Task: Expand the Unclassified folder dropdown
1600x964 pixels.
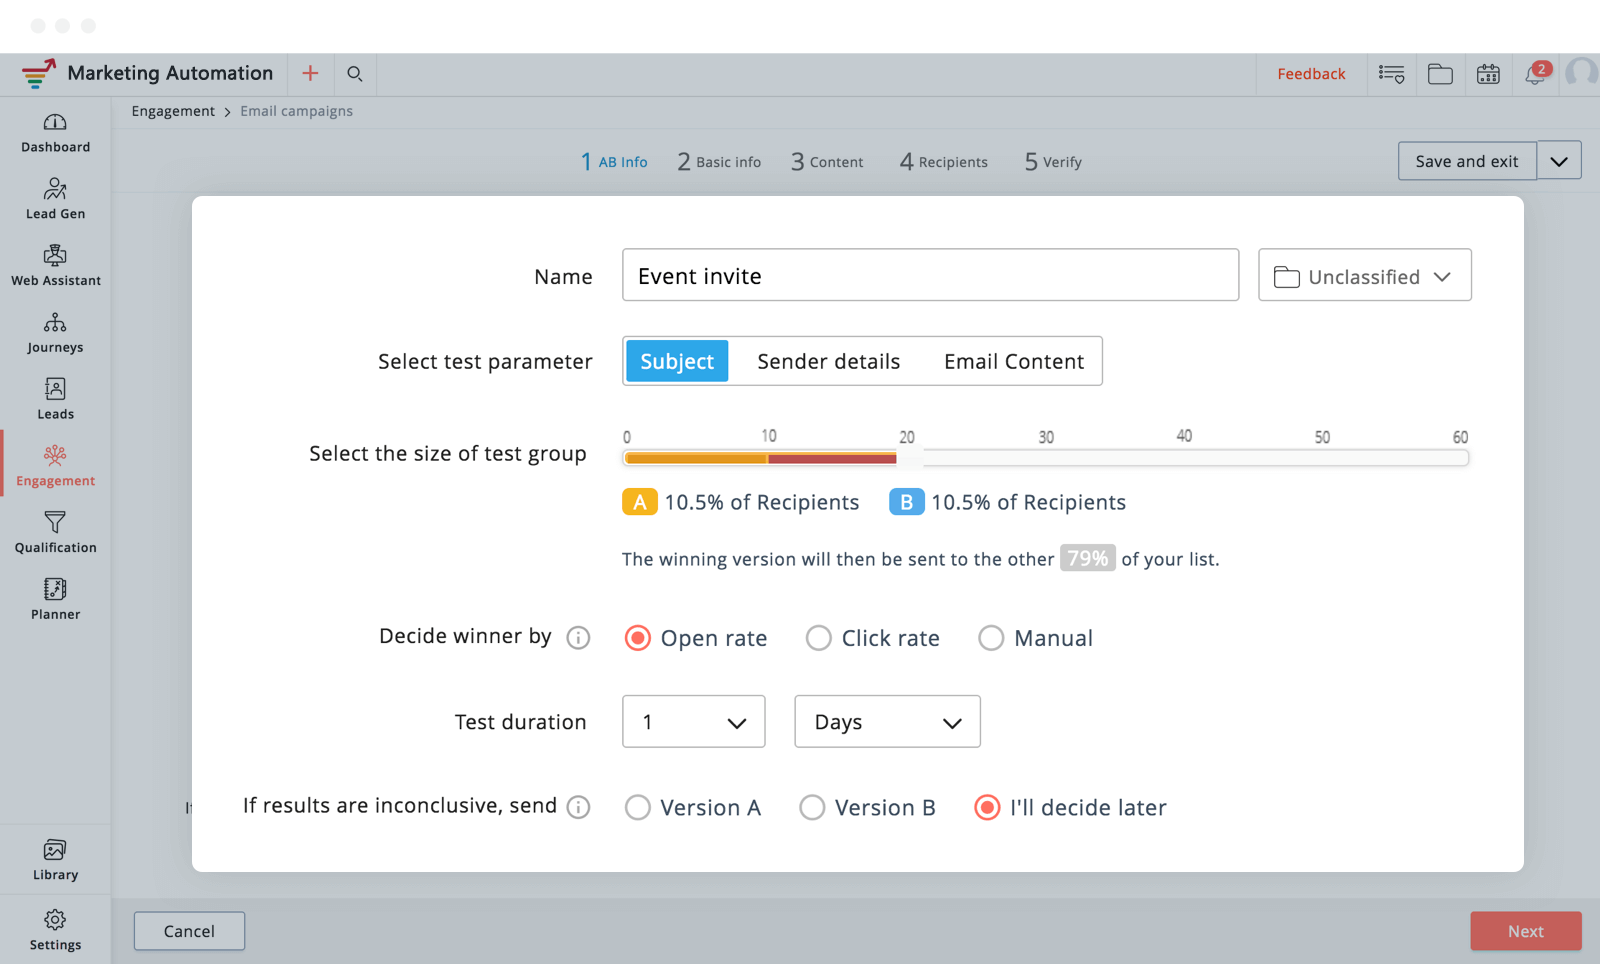Action: (1364, 275)
